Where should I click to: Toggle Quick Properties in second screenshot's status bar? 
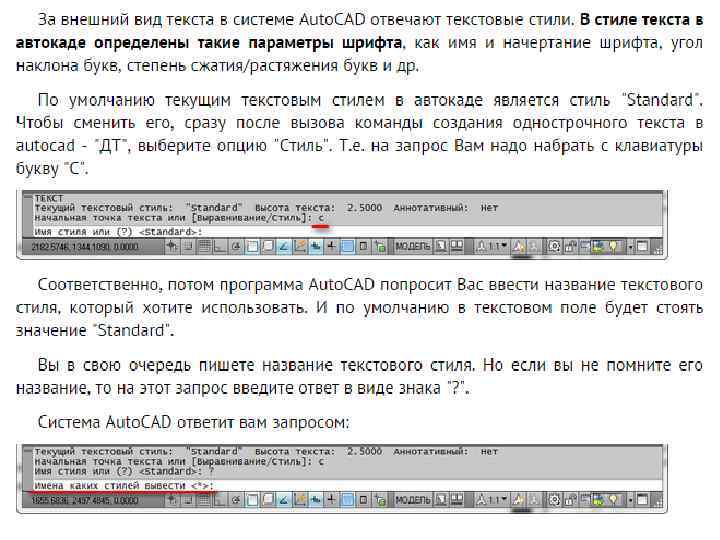tap(363, 500)
